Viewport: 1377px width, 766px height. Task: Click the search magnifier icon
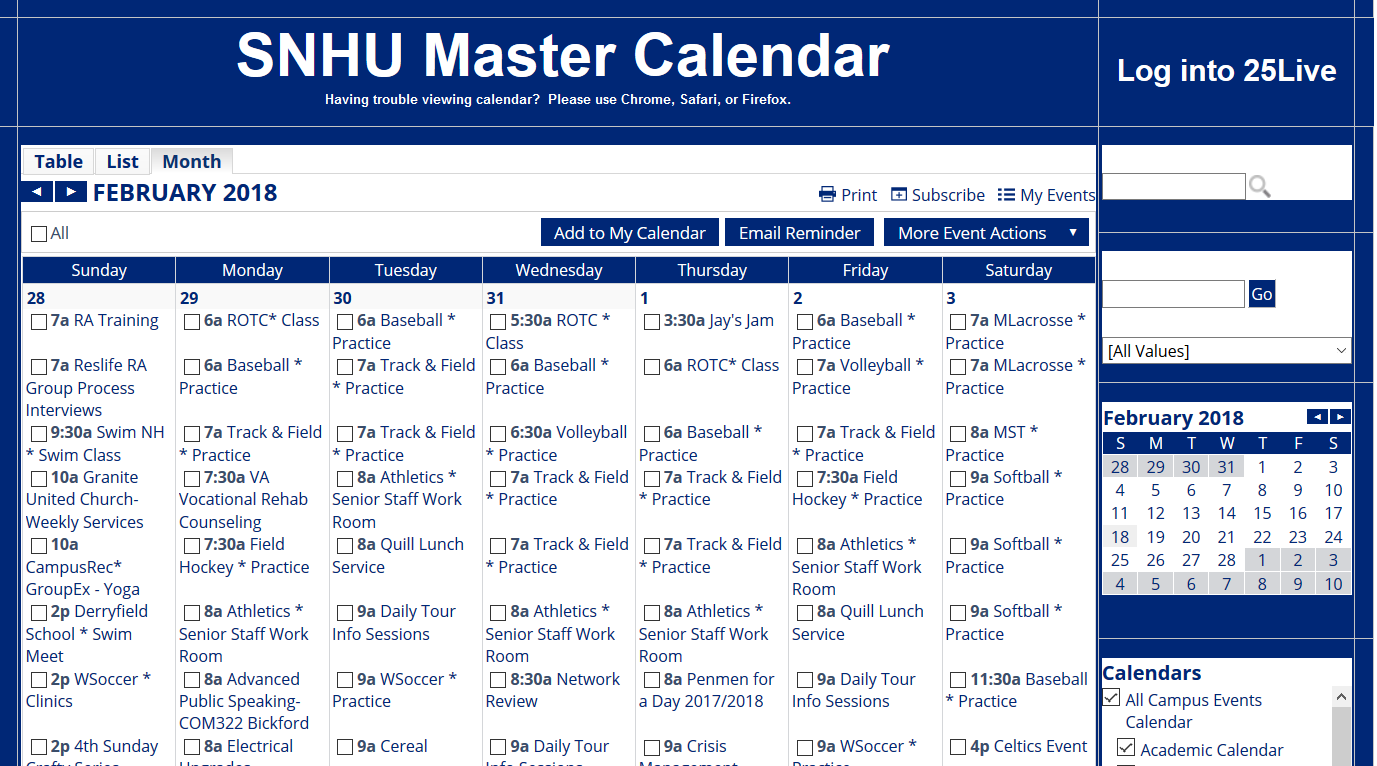tap(1260, 186)
